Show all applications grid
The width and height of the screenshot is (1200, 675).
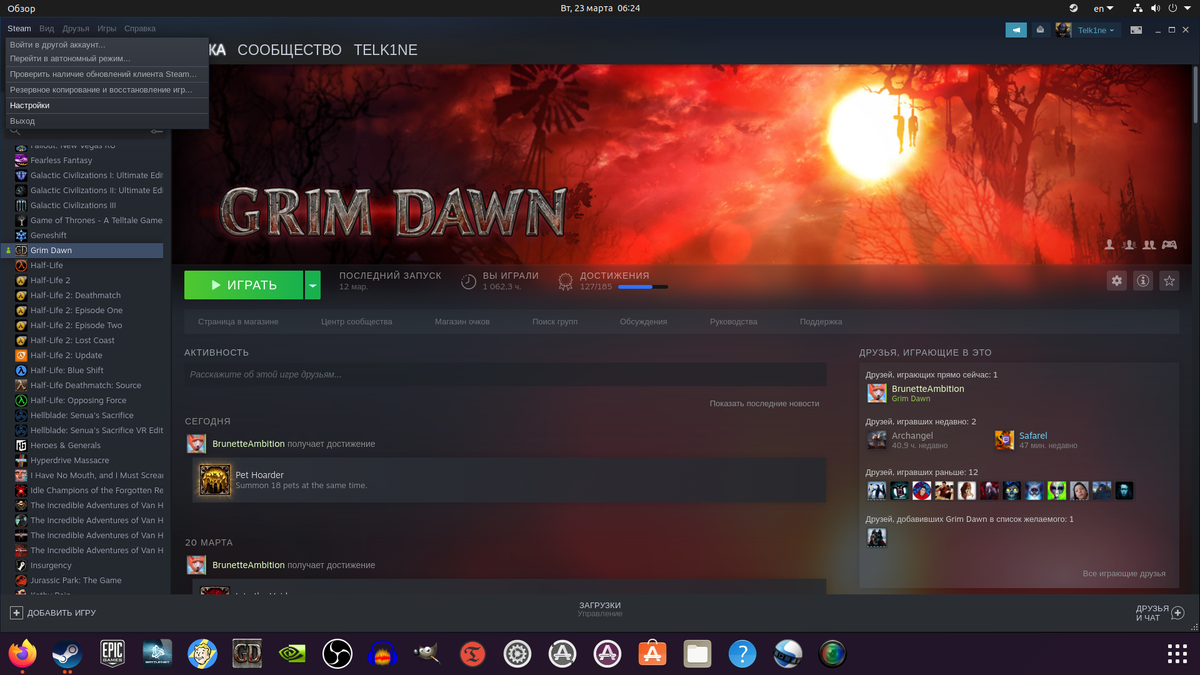point(1177,653)
